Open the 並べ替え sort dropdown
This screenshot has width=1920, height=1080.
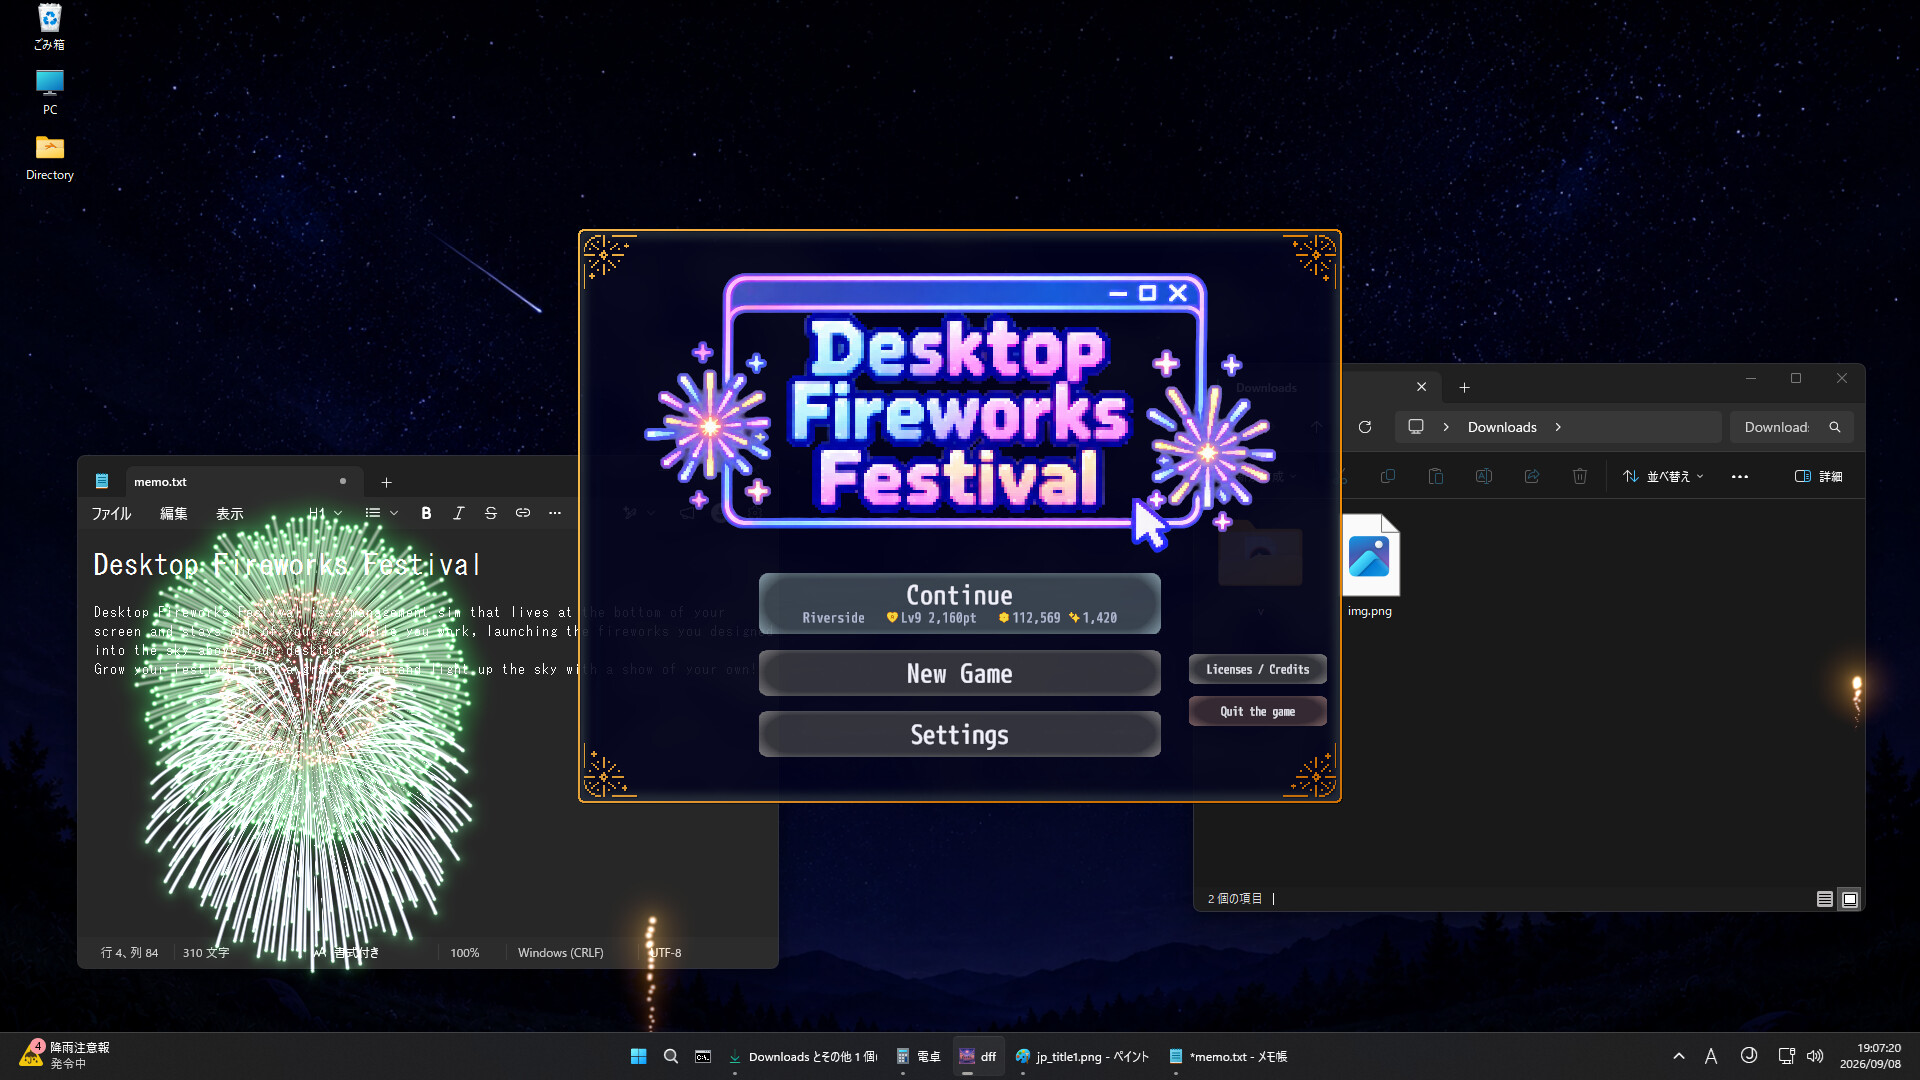point(1663,476)
